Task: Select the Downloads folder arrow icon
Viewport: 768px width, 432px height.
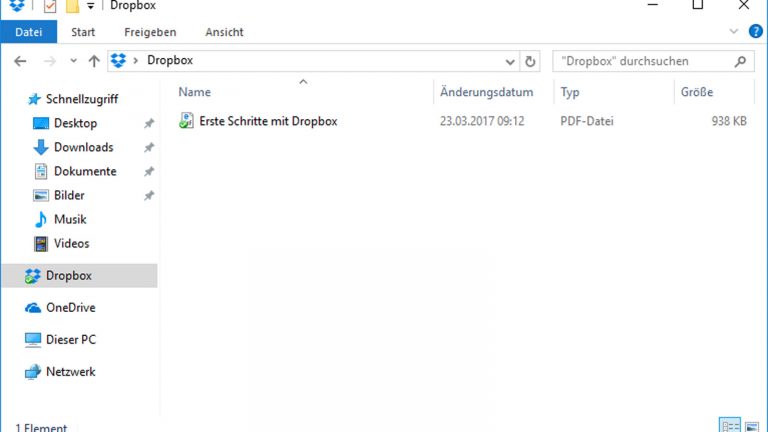Action: [x=41, y=147]
